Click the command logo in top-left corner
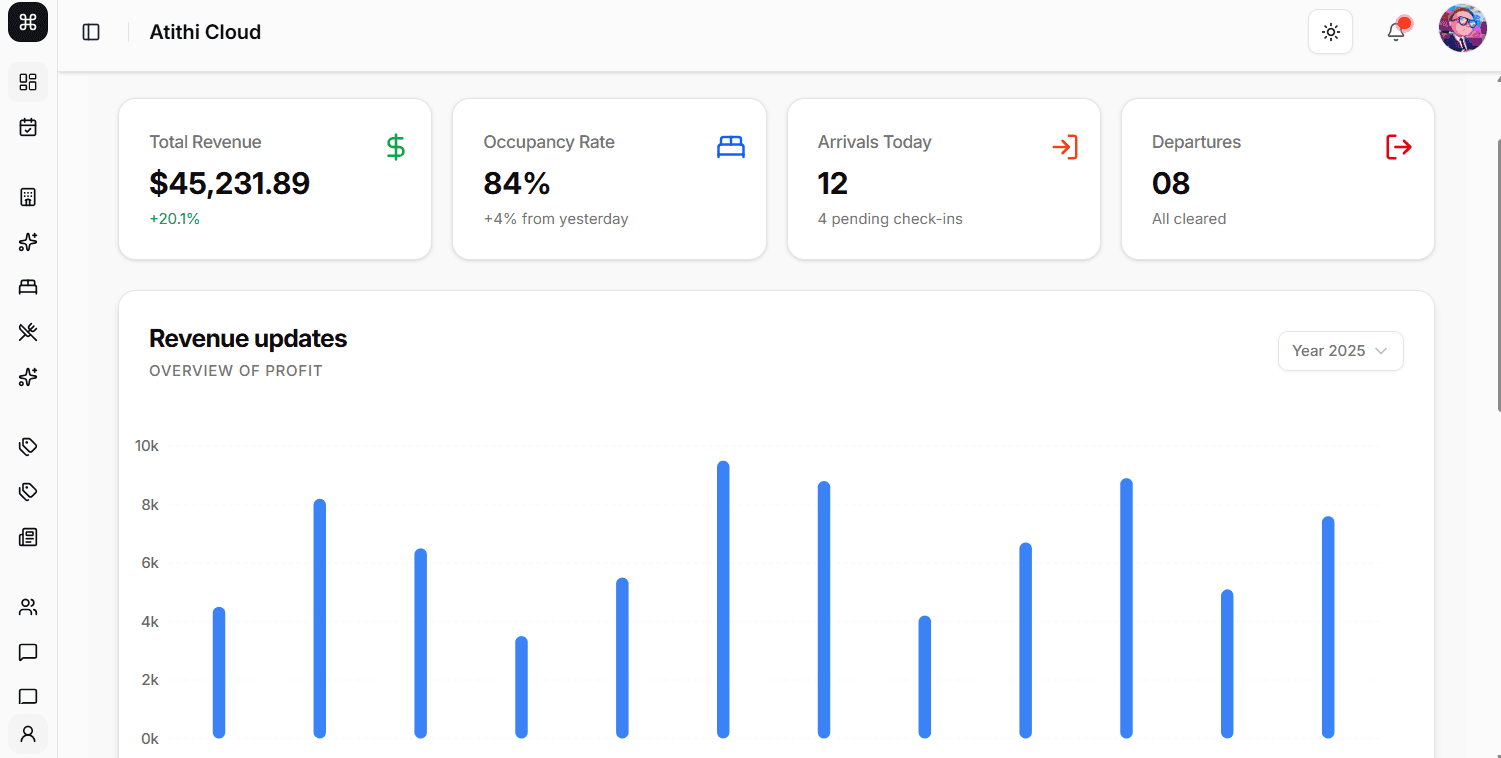This screenshot has height=758, width=1501. (x=27, y=22)
